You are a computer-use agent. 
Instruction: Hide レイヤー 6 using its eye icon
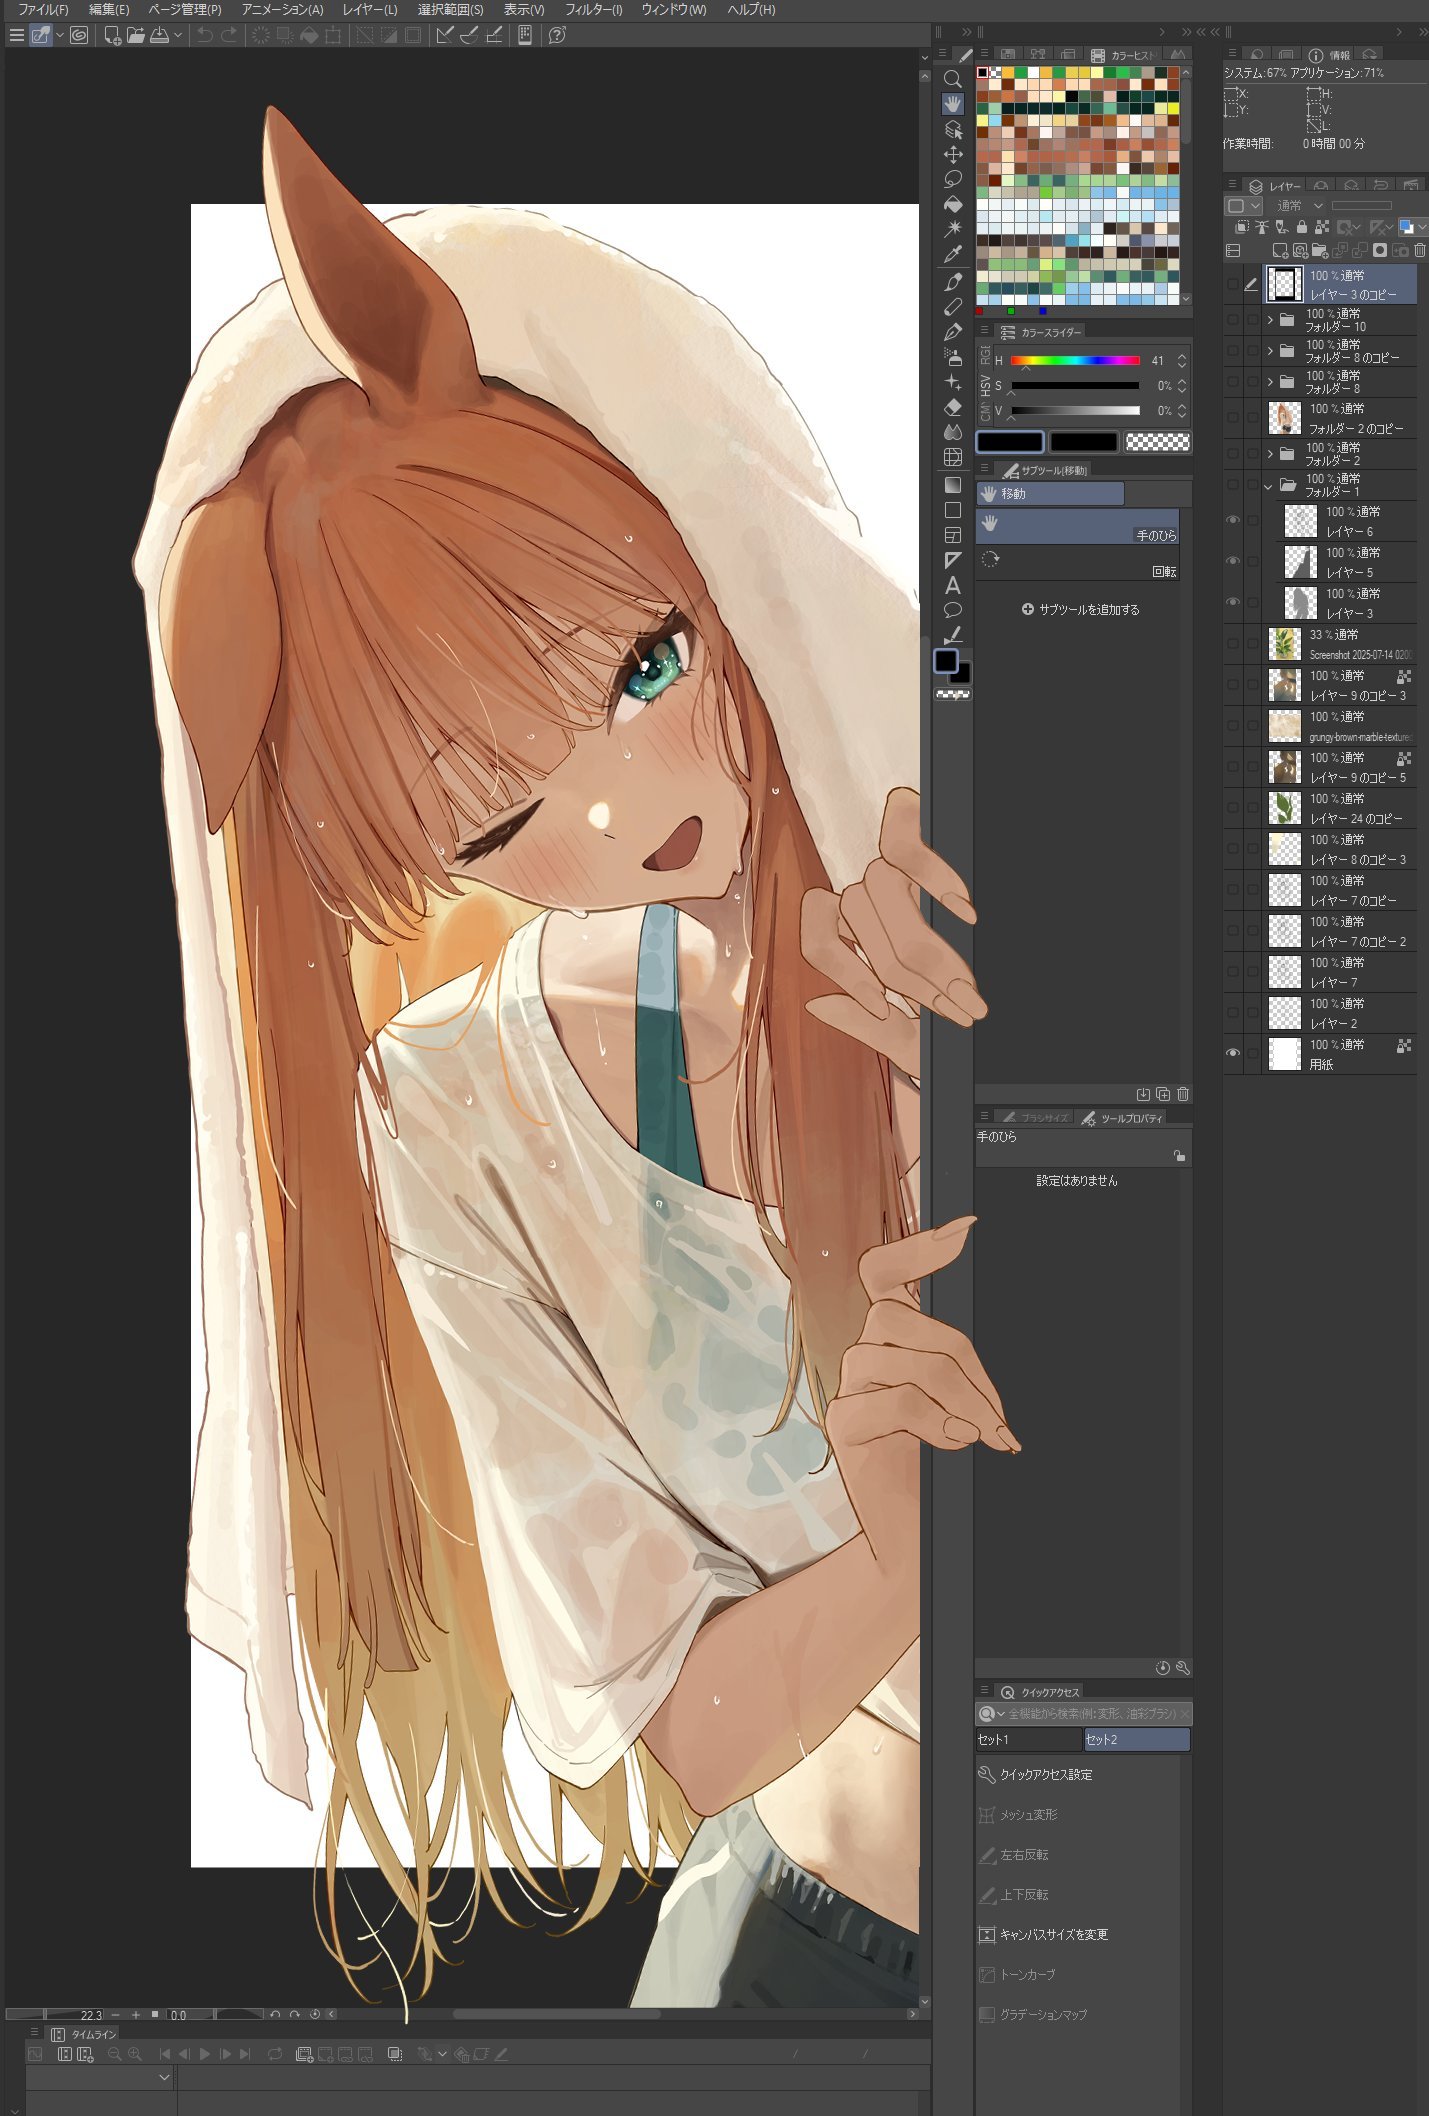pyautogui.click(x=1232, y=520)
